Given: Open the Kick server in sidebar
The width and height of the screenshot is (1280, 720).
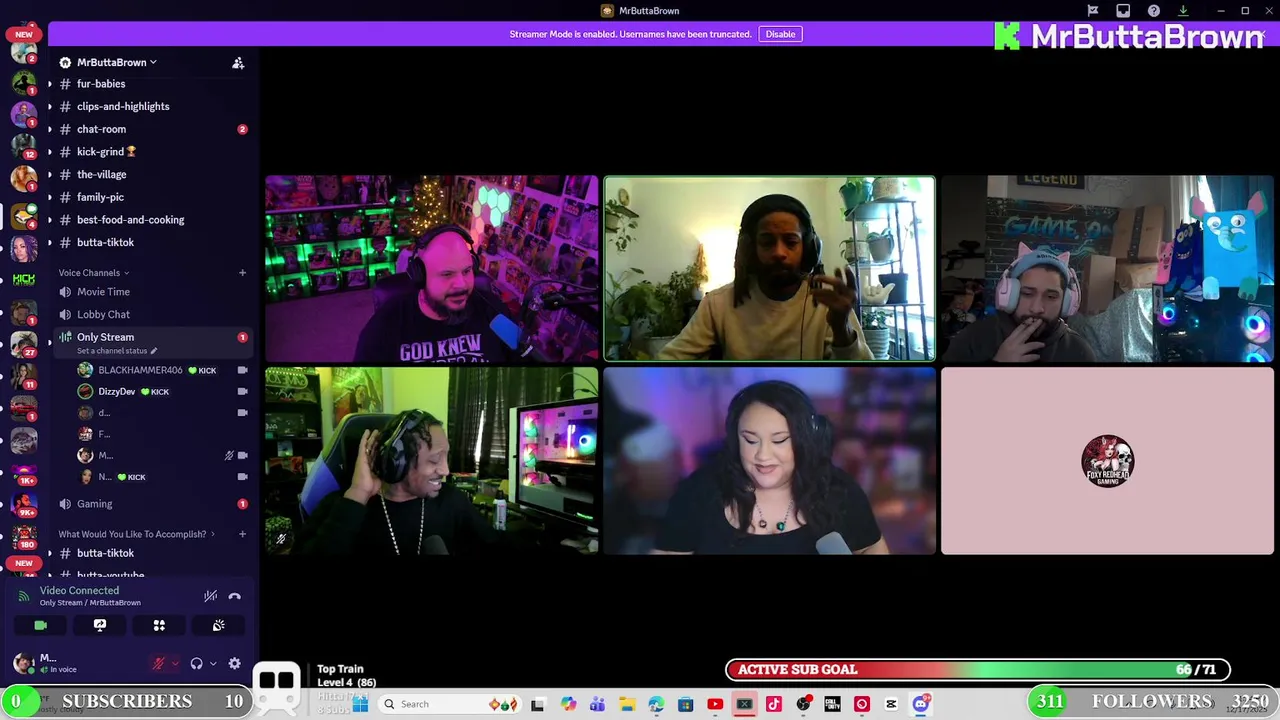Looking at the screenshot, I should [24, 279].
